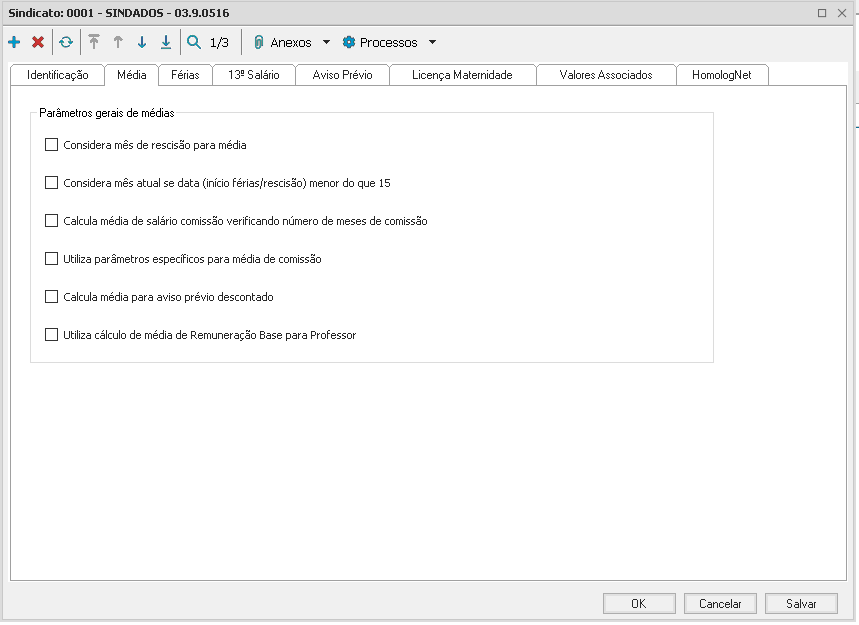Switch to the HomologNet tab

click(721, 75)
